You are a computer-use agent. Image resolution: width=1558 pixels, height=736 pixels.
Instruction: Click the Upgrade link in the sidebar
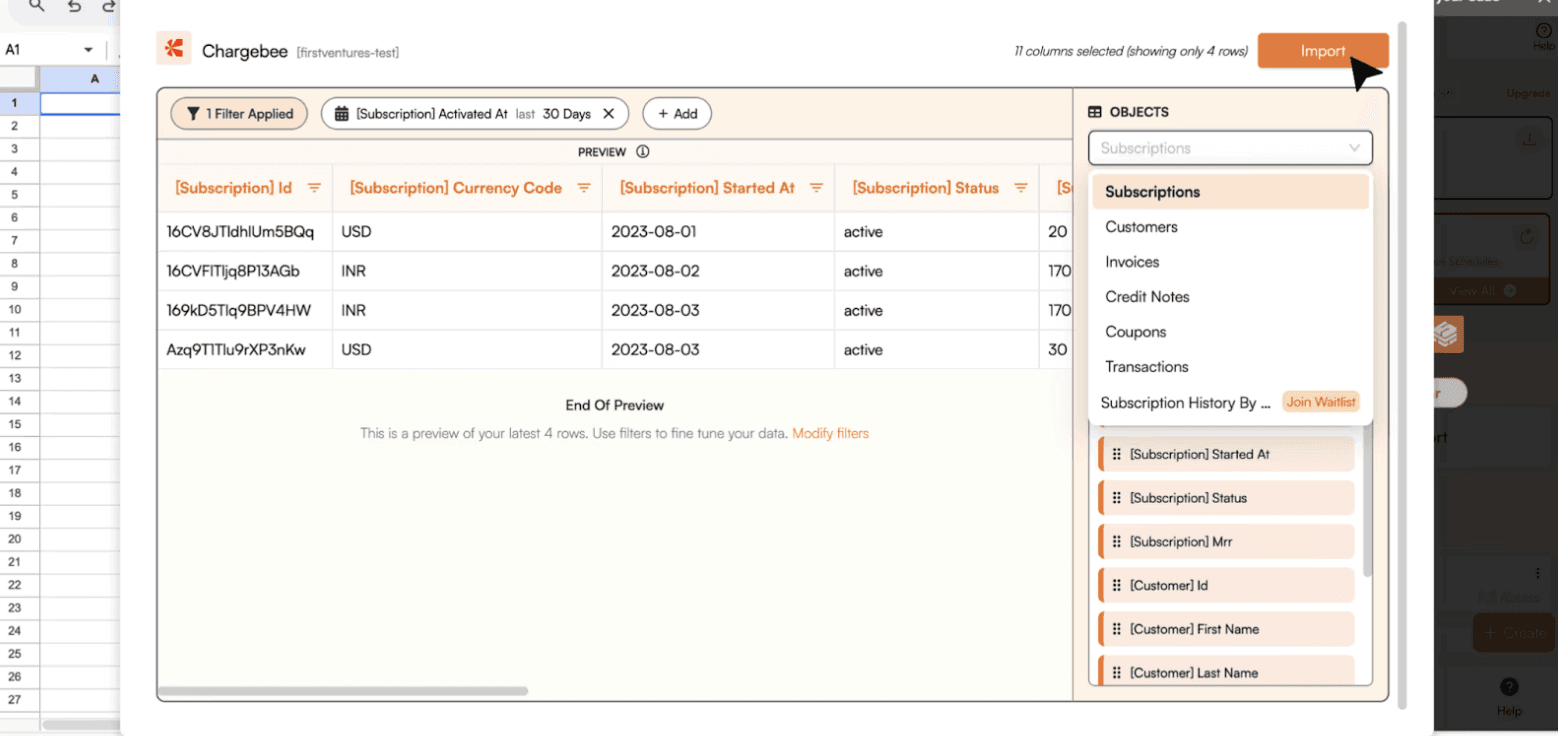[1528, 93]
